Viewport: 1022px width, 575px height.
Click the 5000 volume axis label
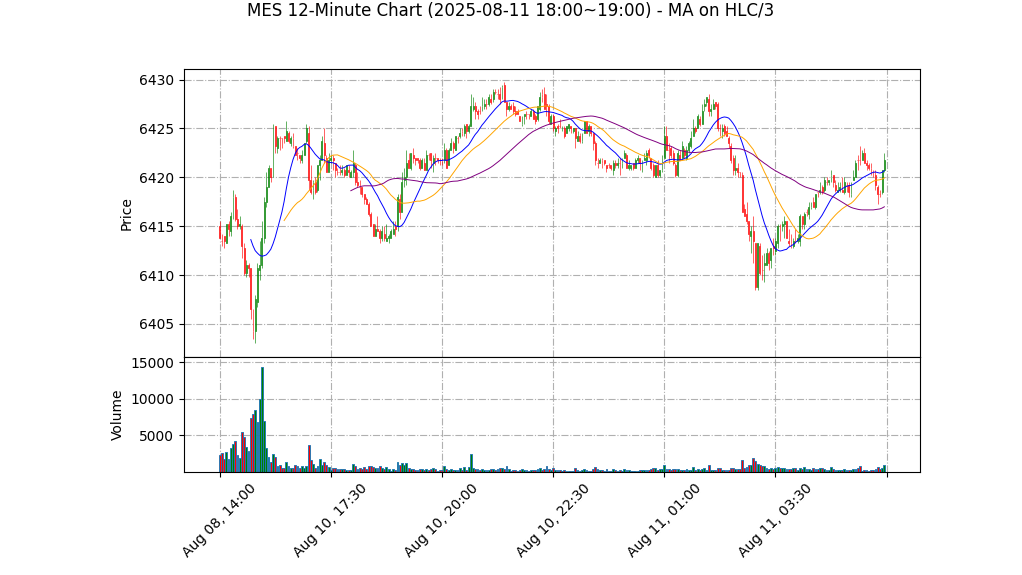click(156, 436)
